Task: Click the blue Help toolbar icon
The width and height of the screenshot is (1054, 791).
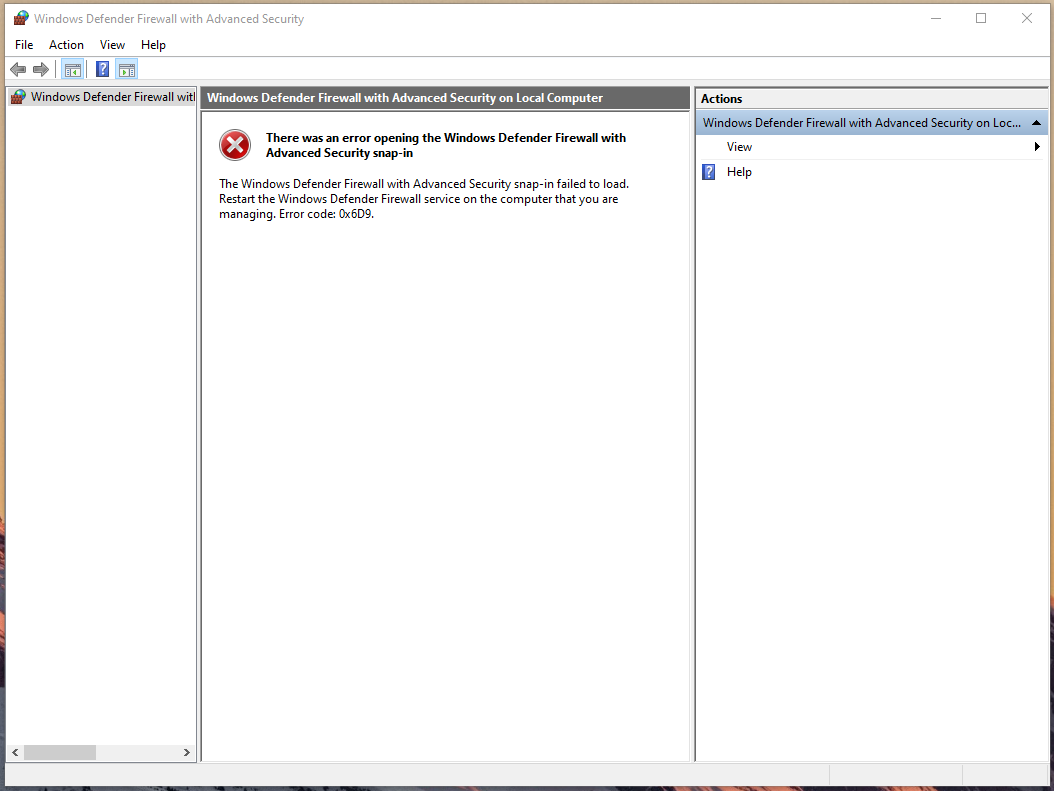Action: (102, 69)
